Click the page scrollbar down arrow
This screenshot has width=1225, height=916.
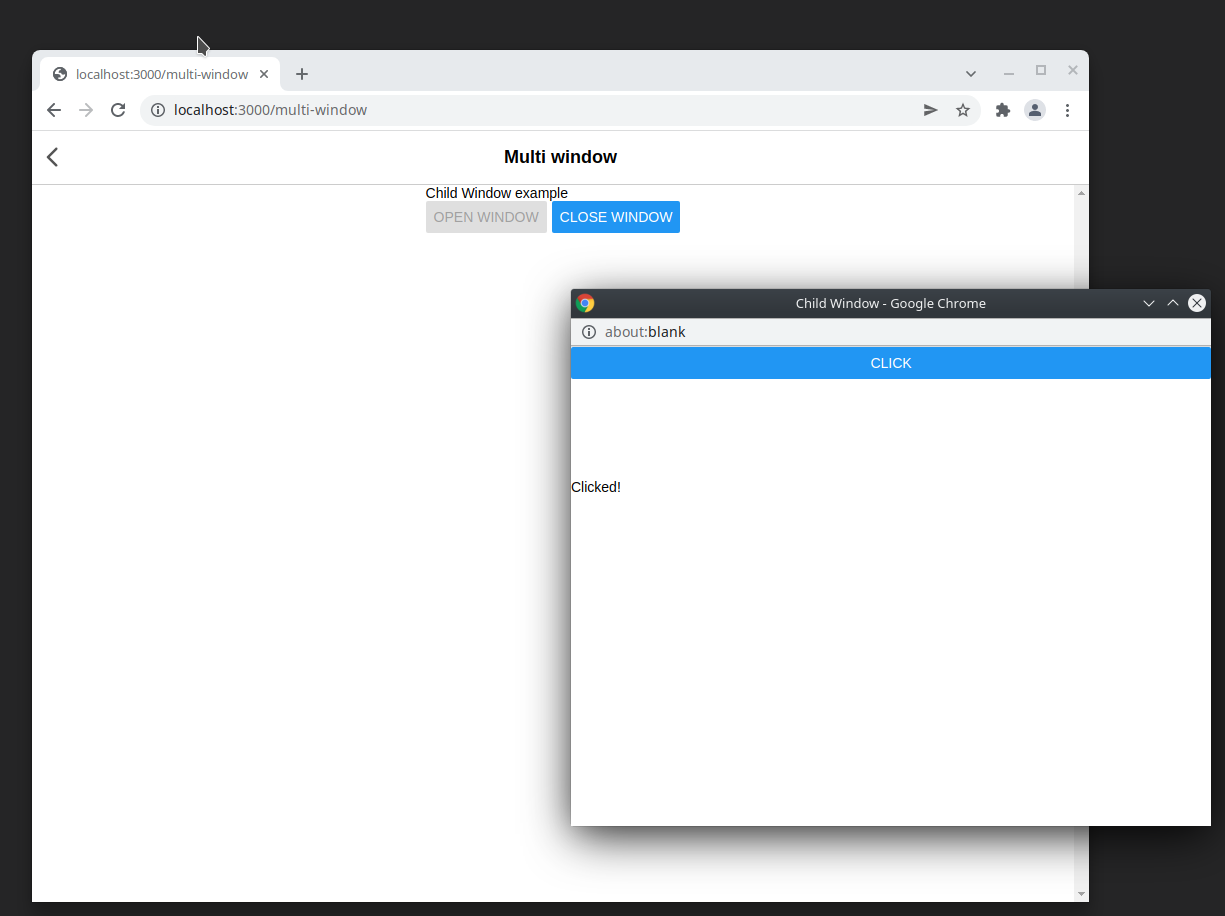[x=1081, y=893]
